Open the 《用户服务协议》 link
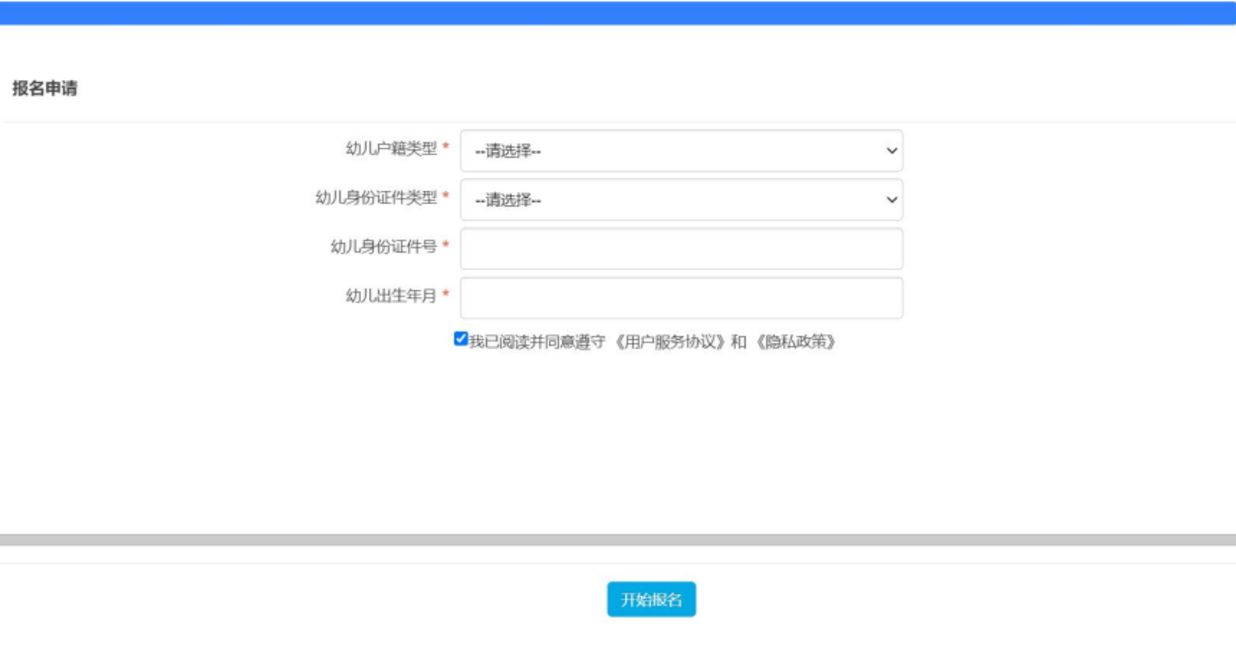 click(666, 342)
